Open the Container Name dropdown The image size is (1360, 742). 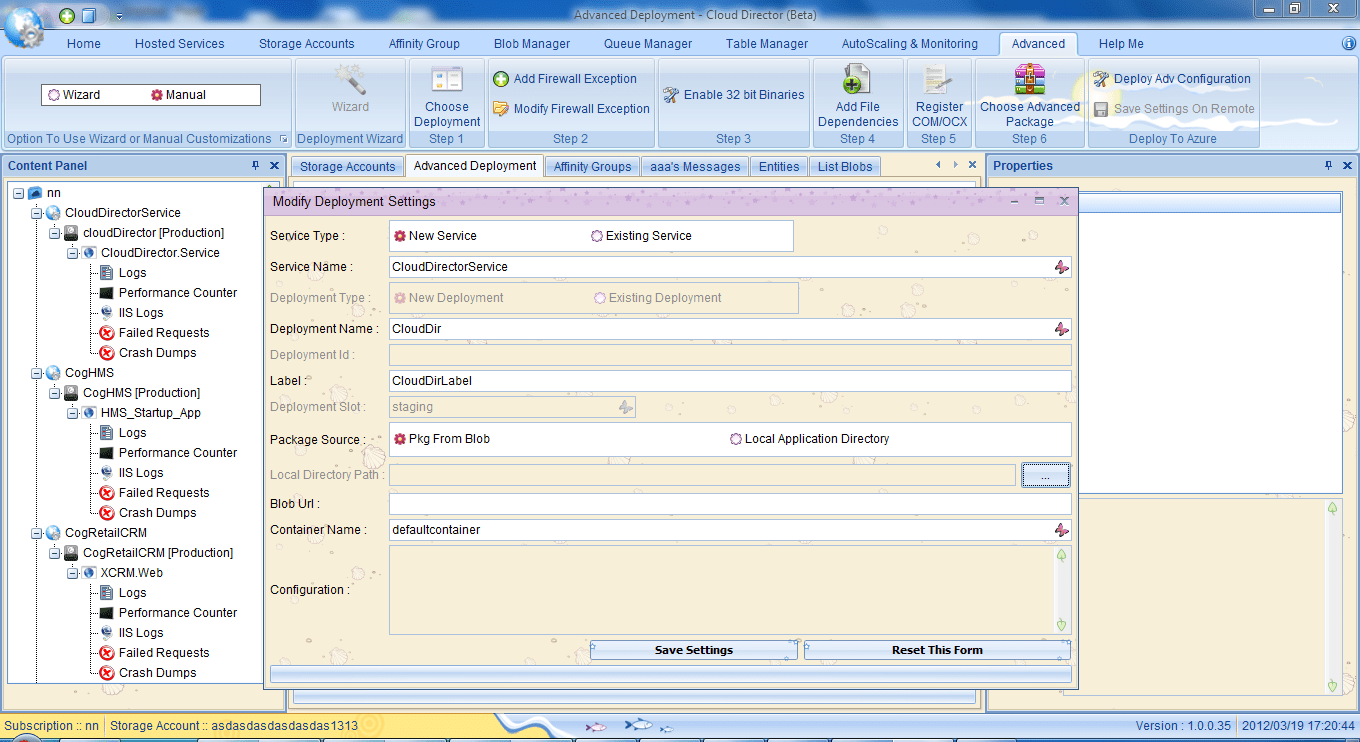pos(1061,530)
